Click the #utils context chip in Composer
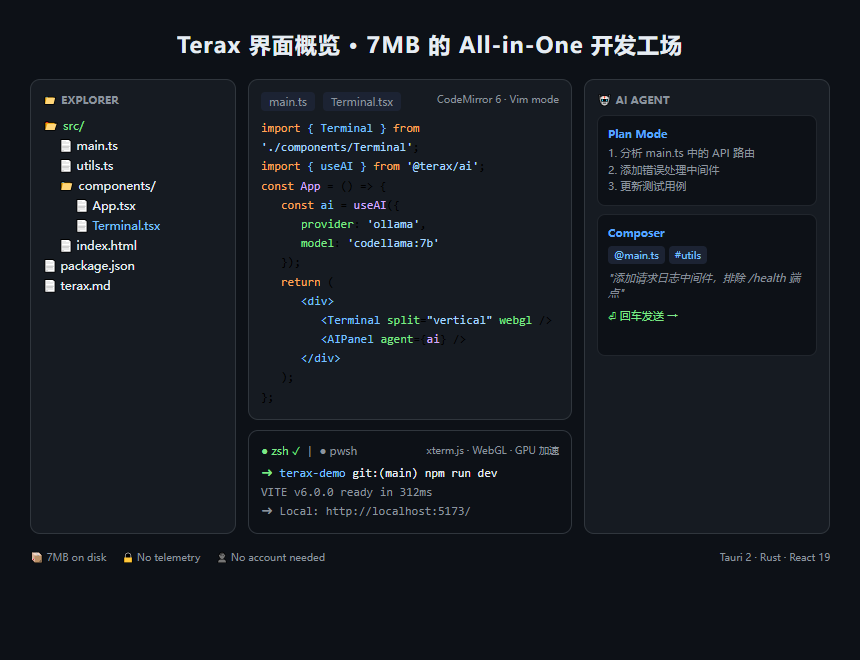This screenshot has width=860, height=660. point(688,255)
